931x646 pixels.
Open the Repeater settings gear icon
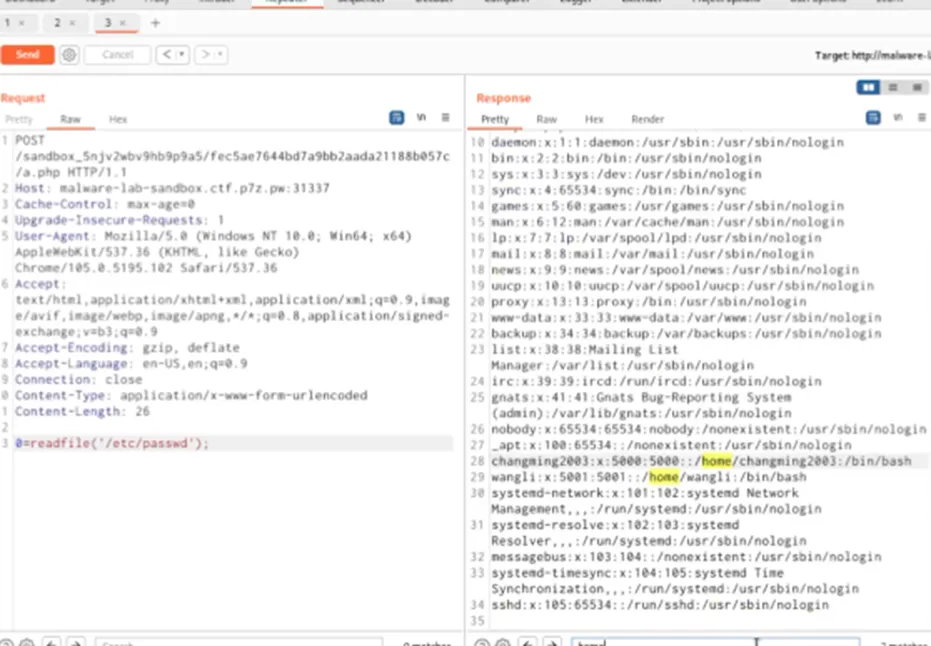pos(69,55)
